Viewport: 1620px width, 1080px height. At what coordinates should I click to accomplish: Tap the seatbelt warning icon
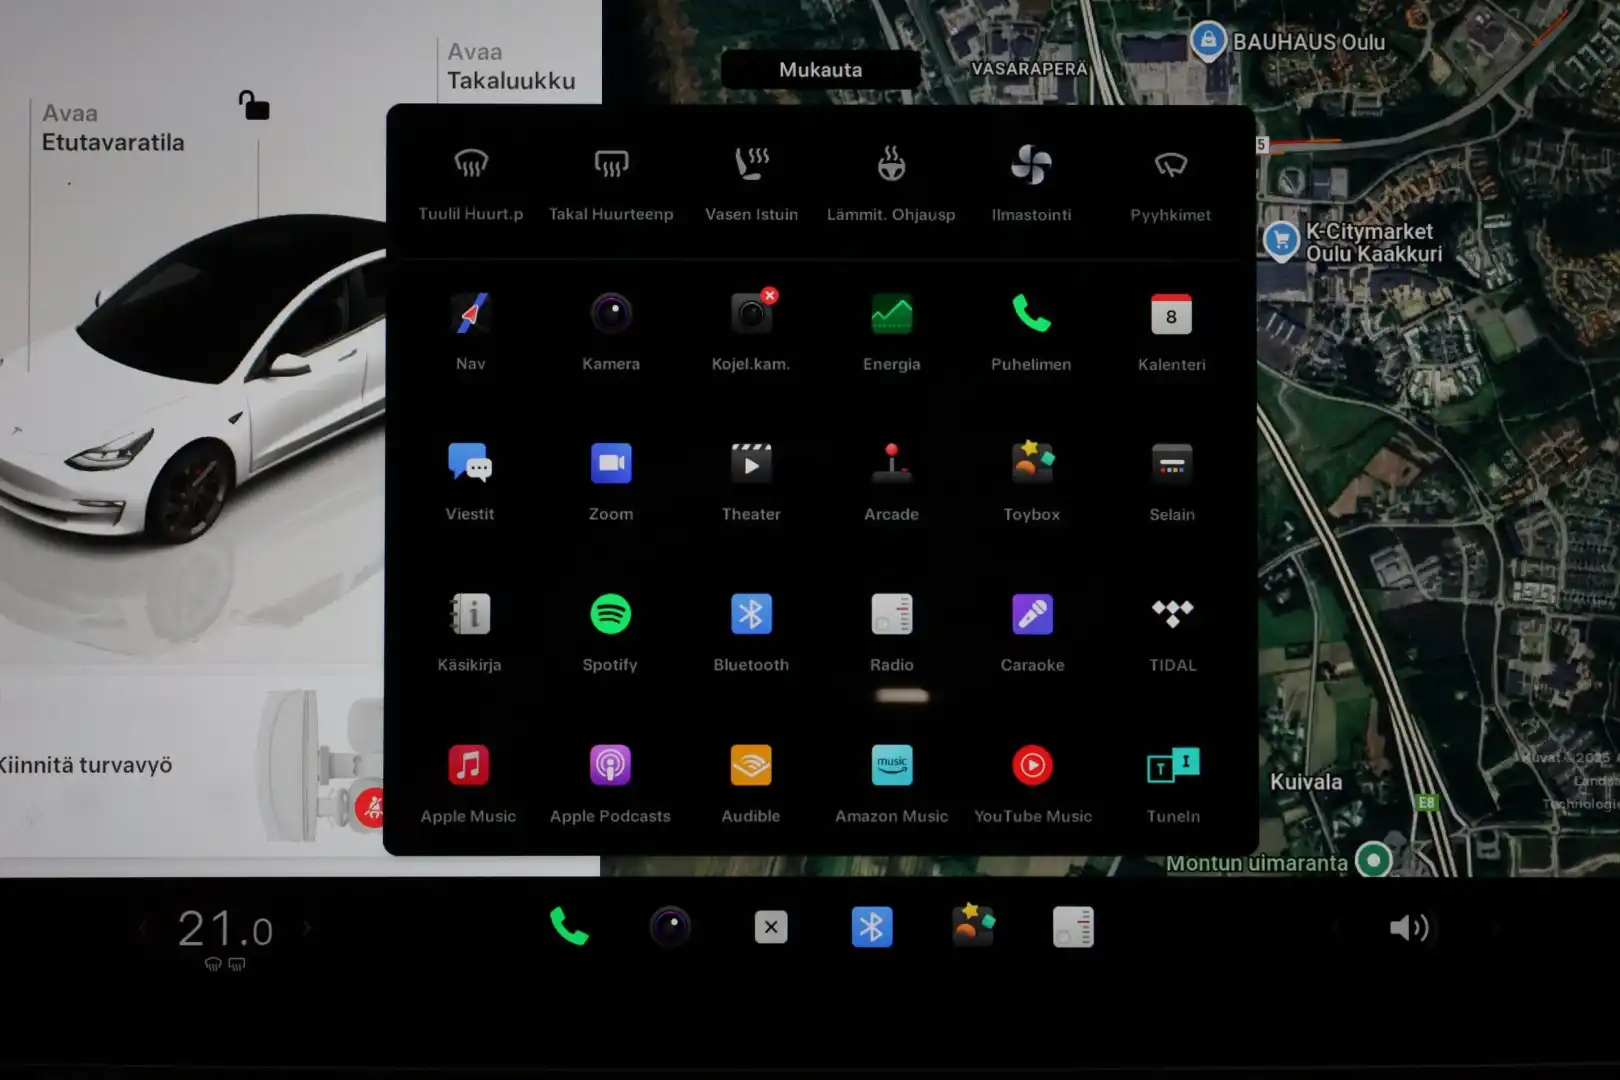point(371,807)
